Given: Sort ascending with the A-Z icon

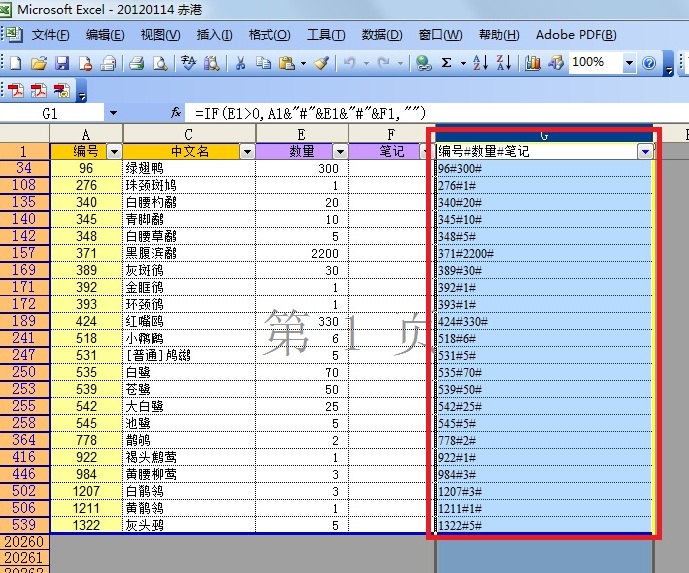Looking at the screenshot, I should 479,63.
